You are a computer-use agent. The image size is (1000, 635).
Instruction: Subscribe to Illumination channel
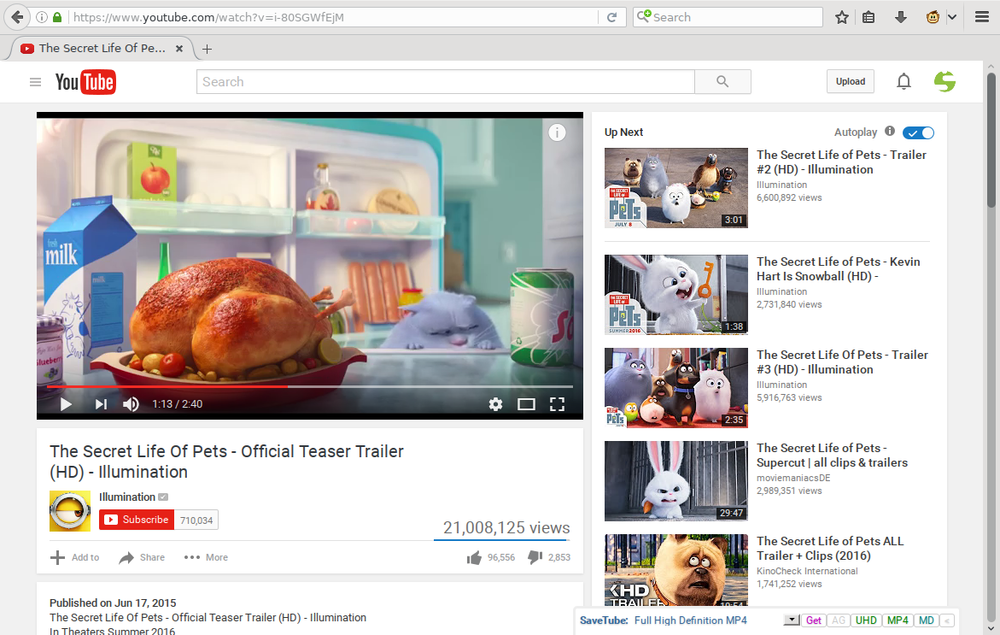(x=136, y=520)
